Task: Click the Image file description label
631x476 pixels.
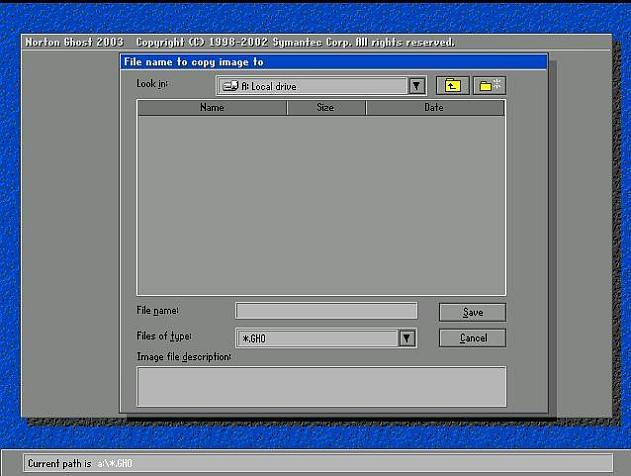Action: coord(184,357)
